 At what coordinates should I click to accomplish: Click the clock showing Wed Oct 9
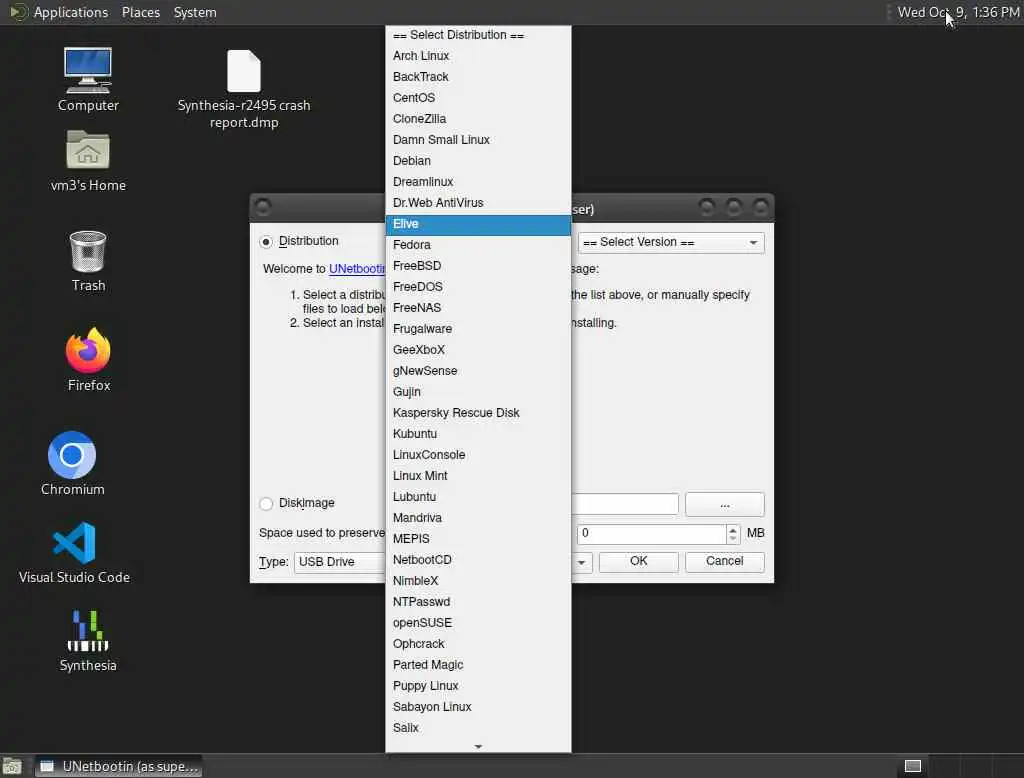[x=957, y=12]
